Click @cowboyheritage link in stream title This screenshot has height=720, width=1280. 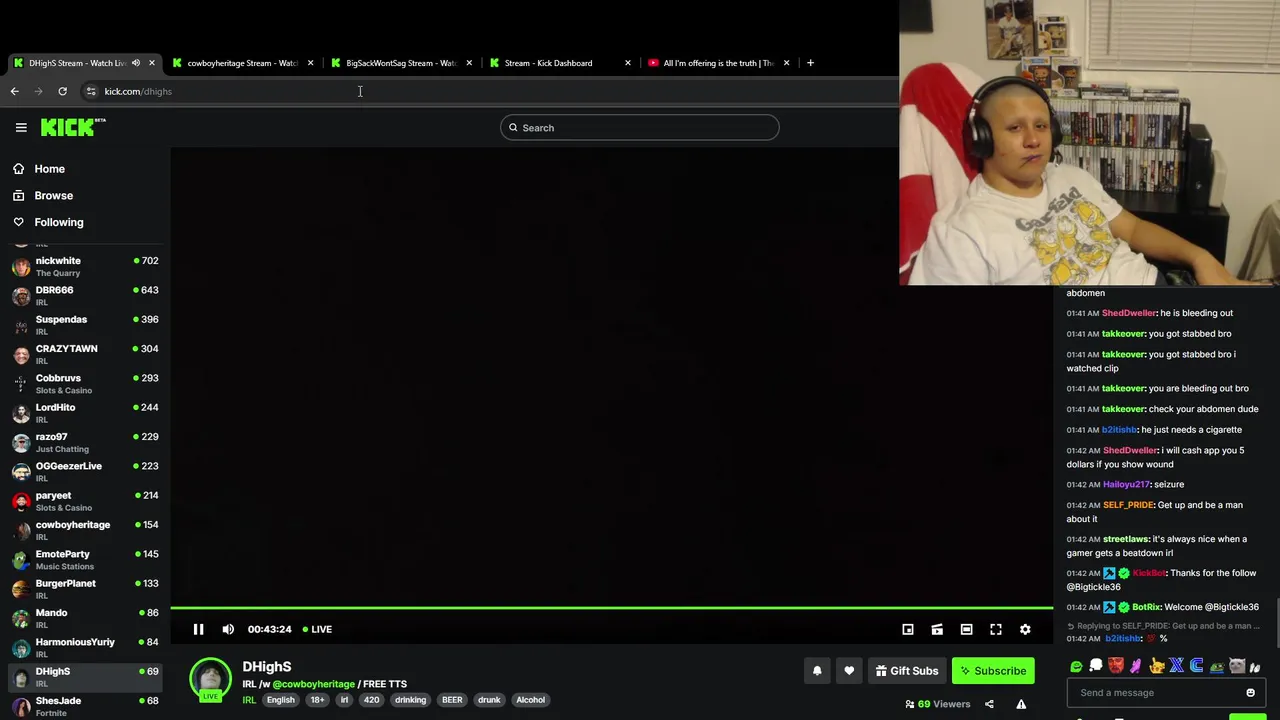point(314,684)
